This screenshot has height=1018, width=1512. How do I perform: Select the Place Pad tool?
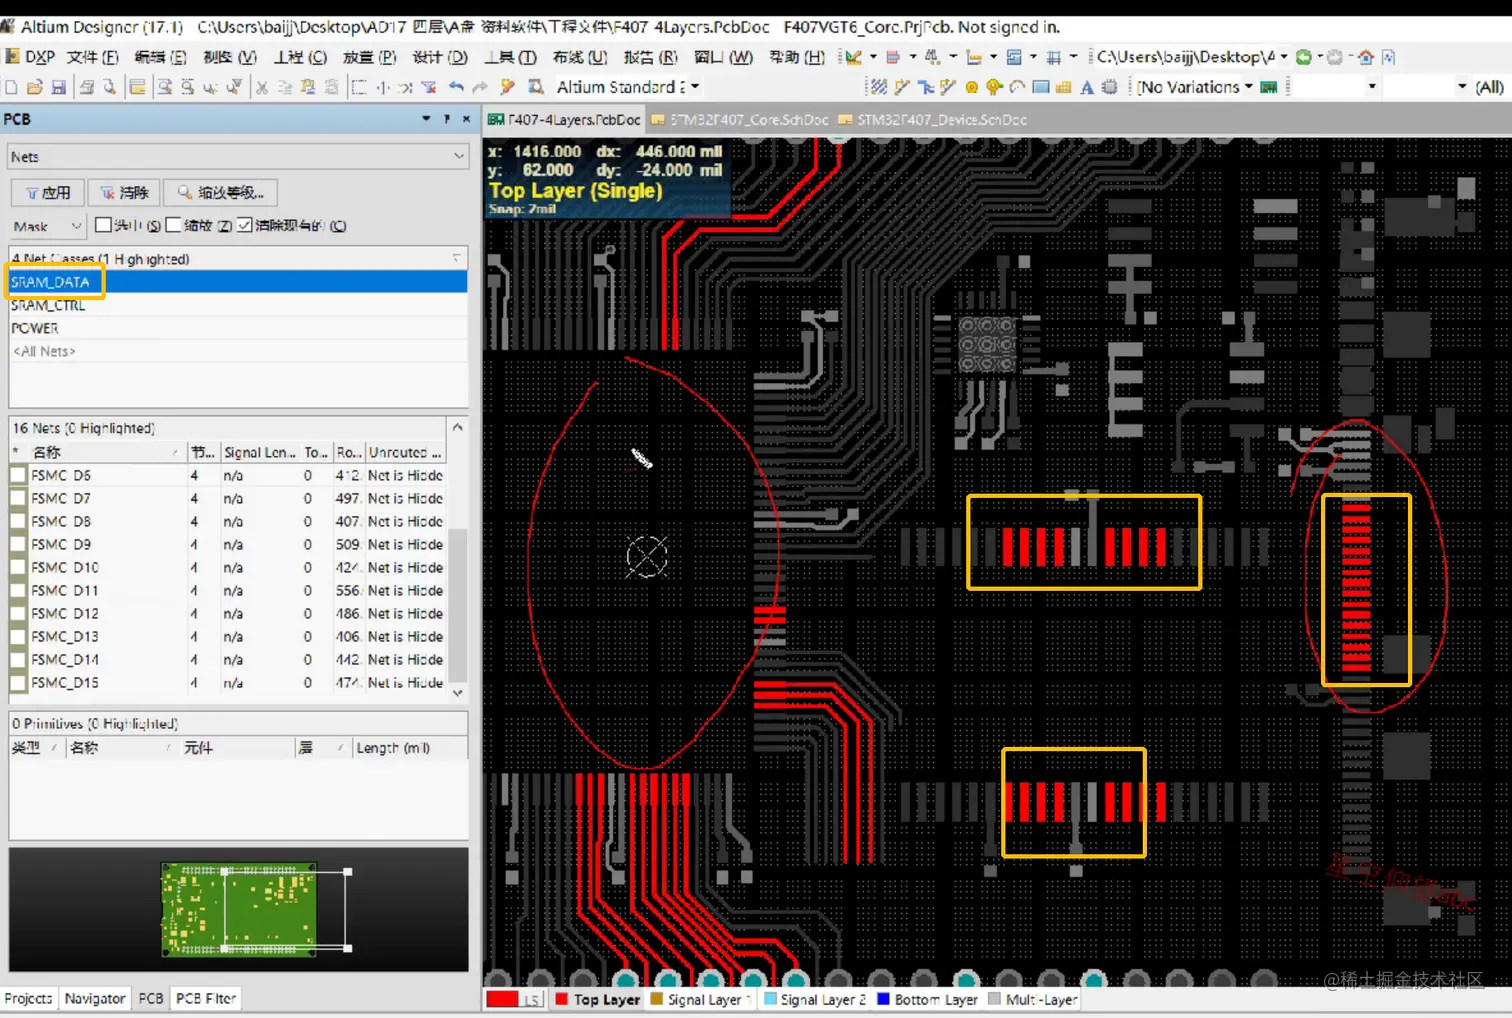tap(971, 87)
